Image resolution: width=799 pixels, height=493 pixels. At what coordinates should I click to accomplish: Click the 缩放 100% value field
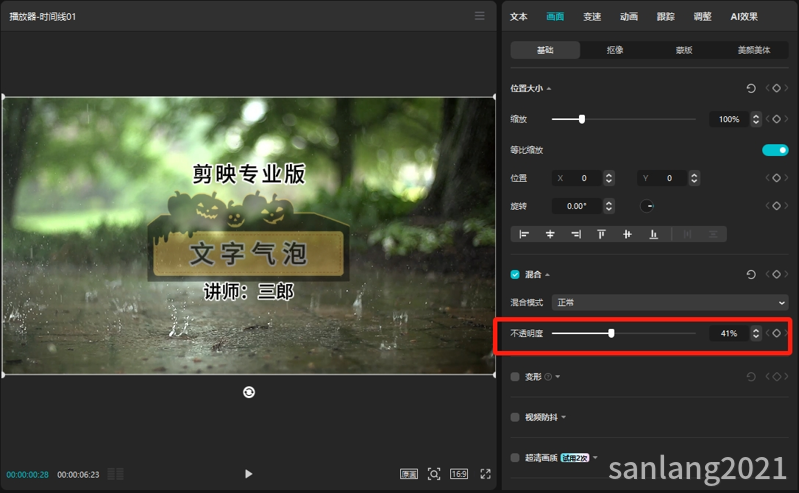click(x=729, y=119)
